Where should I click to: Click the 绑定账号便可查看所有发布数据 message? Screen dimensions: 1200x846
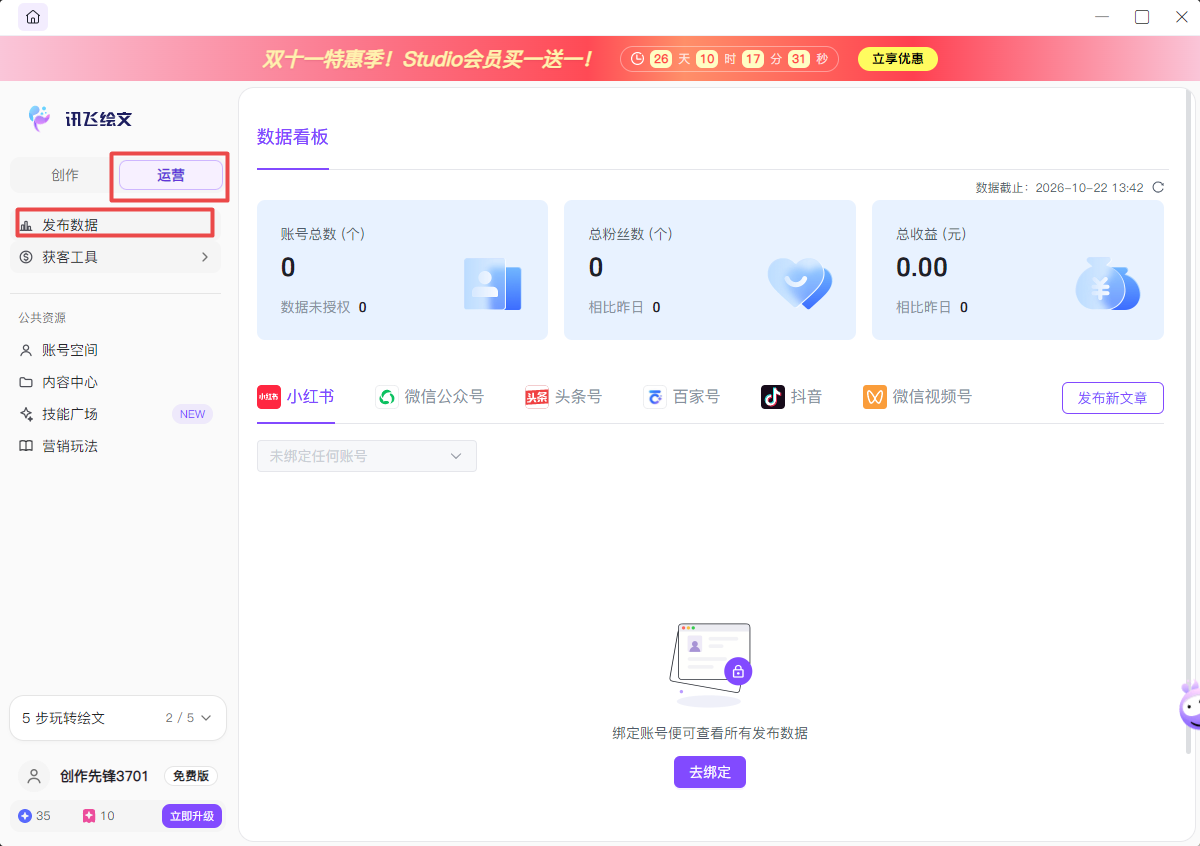[710, 733]
